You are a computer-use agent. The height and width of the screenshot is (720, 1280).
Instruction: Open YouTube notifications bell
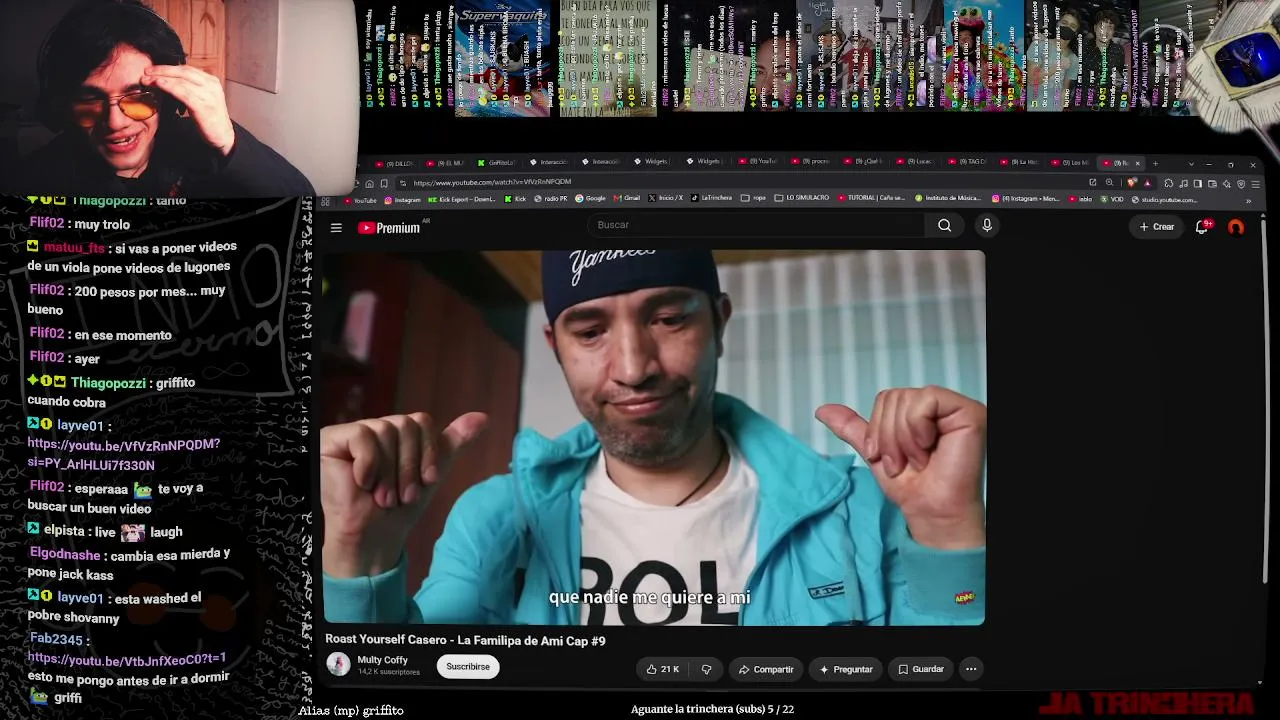1203,227
